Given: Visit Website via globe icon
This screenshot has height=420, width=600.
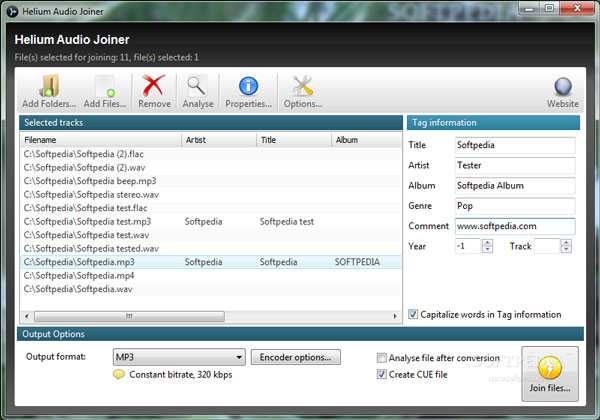Looking at the screenshot, I should [562, 91].
